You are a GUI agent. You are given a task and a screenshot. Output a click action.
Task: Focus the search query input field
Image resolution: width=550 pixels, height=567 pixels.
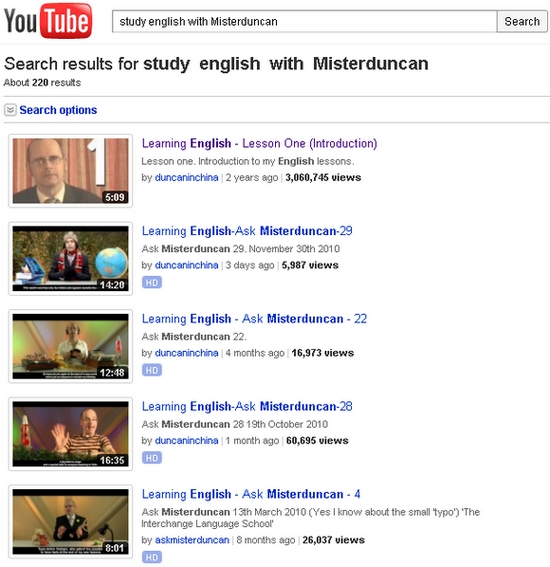pos(304,21)
